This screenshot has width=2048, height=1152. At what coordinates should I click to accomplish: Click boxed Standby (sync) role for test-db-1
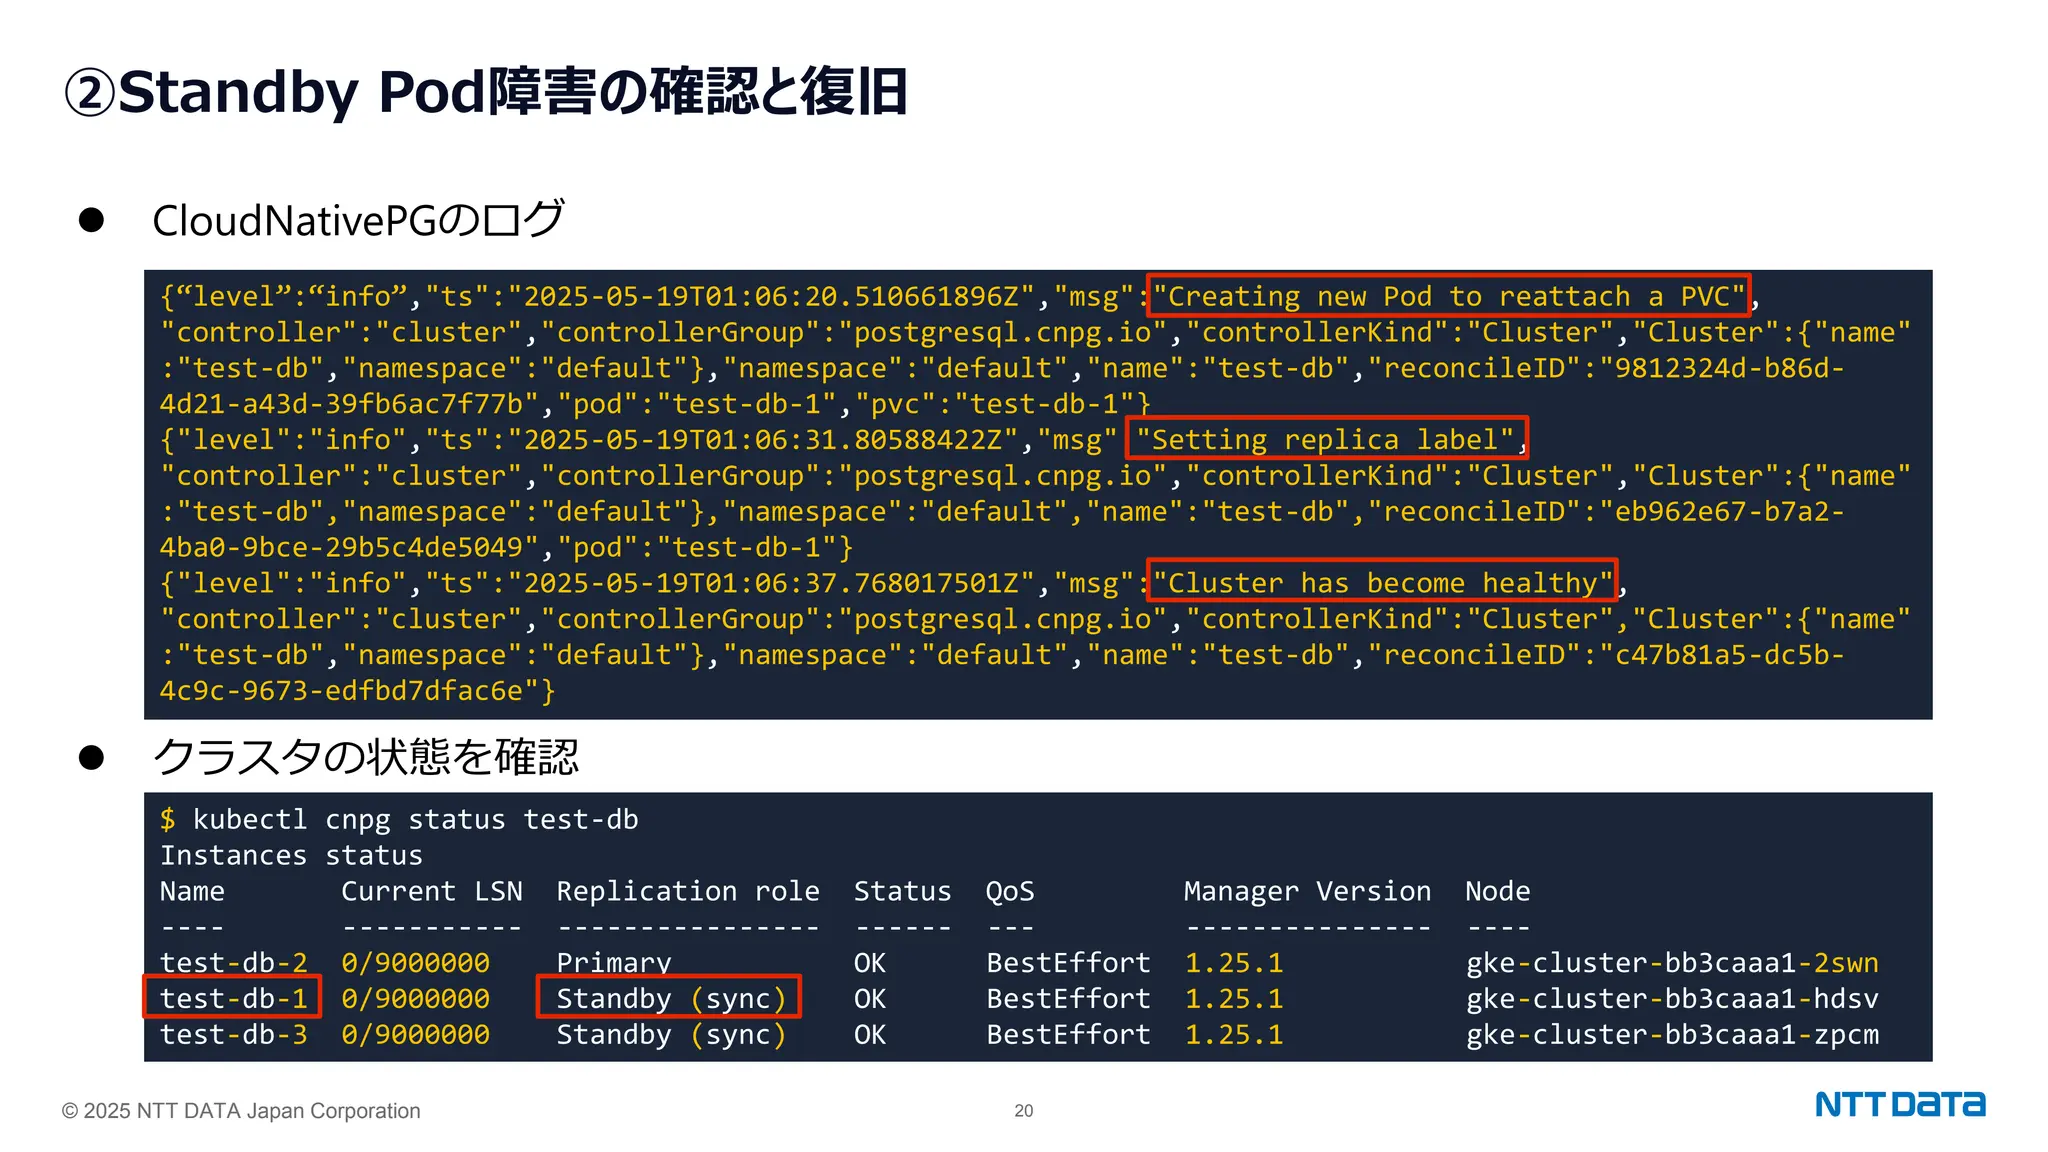tap(669, 998)
